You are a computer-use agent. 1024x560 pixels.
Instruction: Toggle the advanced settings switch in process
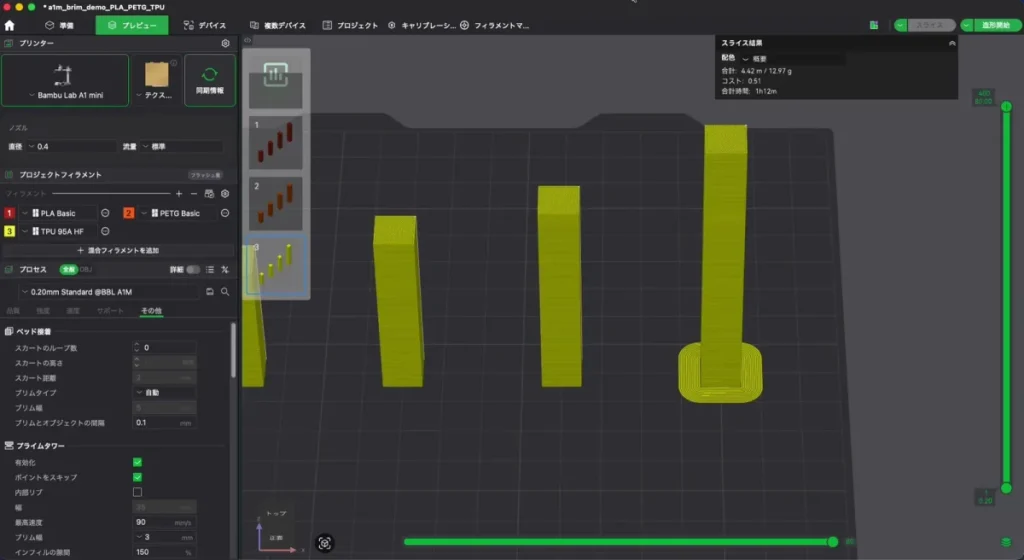(x=193, y=270)
